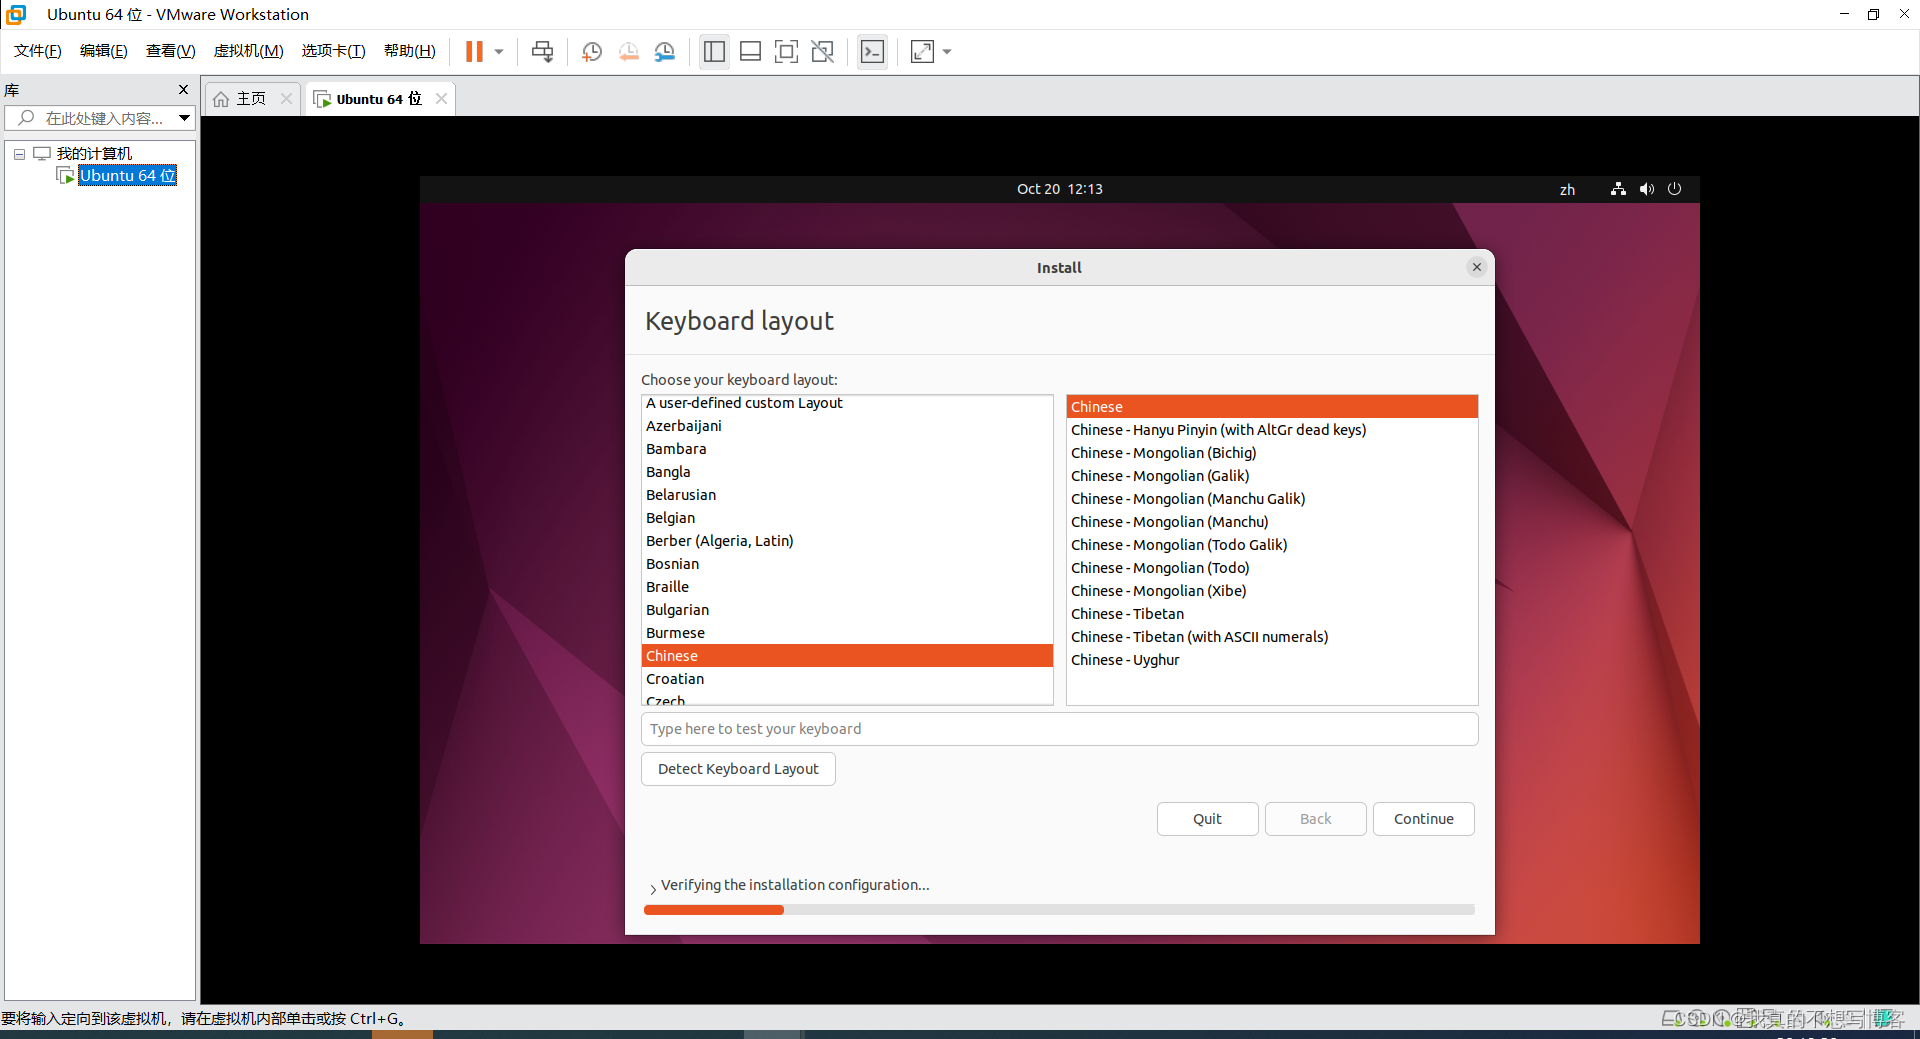Click the Ubuntu volume icon

(x=1646, y=189)
